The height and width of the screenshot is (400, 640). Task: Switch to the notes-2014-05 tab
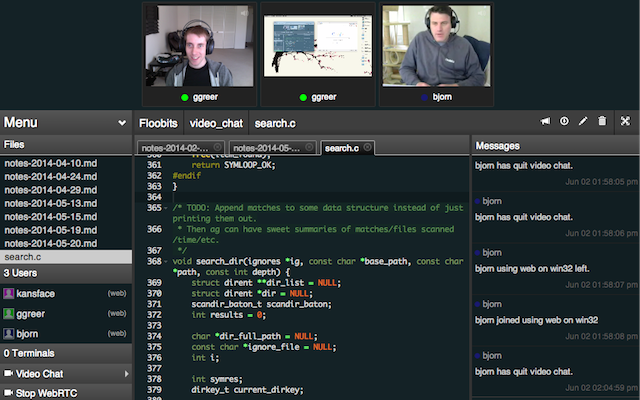(272, 148)
